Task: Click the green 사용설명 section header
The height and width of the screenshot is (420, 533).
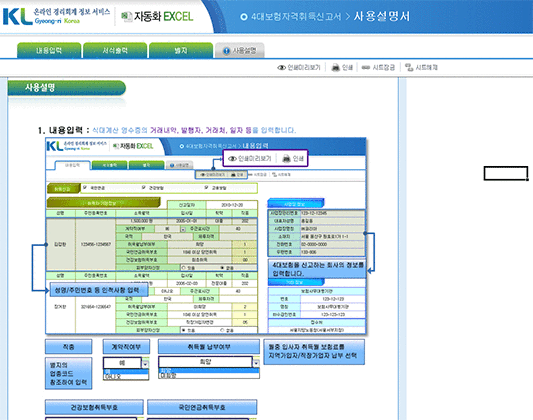Action: [x=67, y=88]
